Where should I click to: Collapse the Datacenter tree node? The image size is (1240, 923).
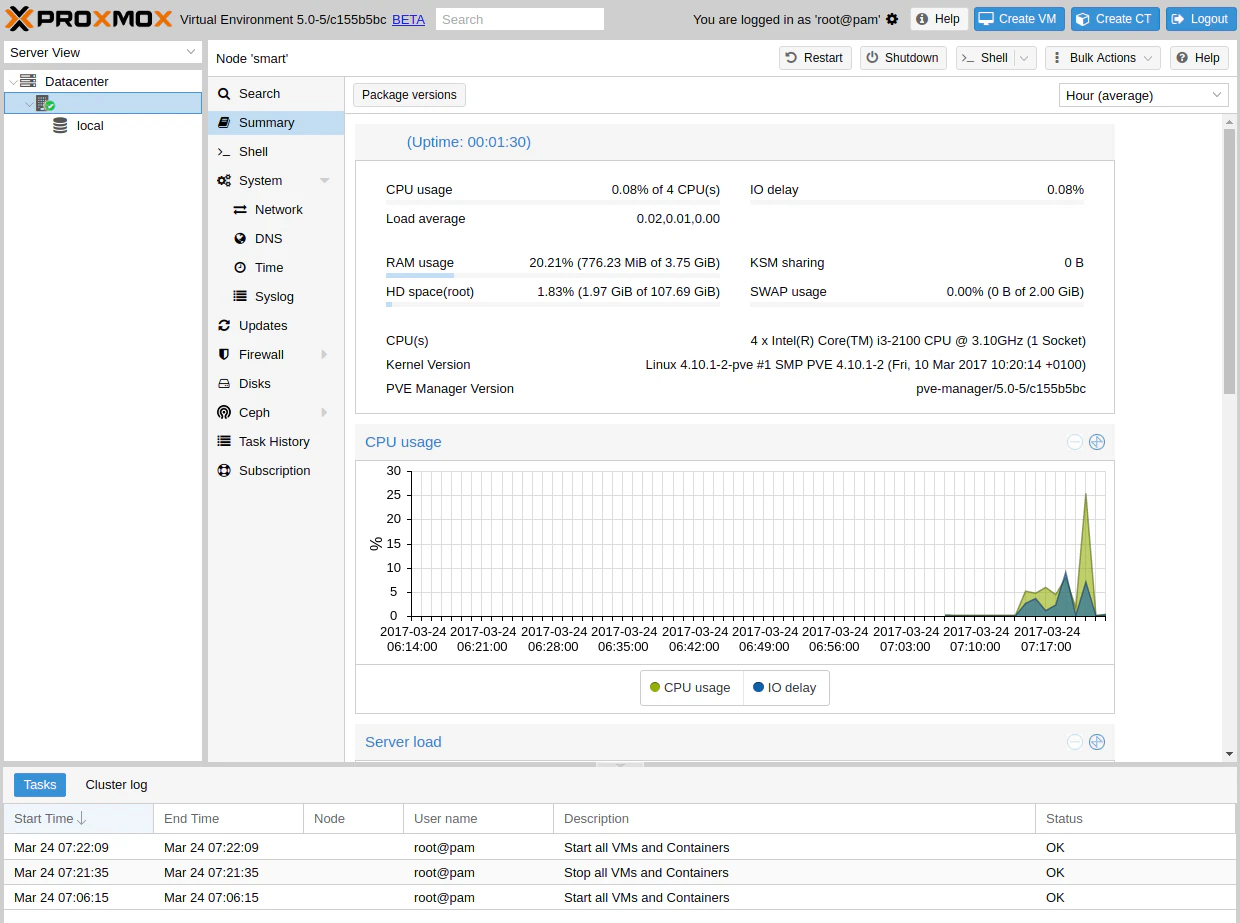(x=12, y=82)
